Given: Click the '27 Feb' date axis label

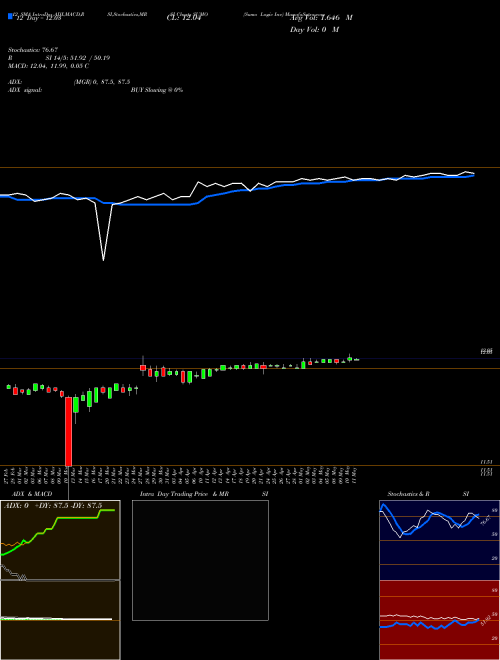Looking at the screenshot, I should click(x=8, y=475).
